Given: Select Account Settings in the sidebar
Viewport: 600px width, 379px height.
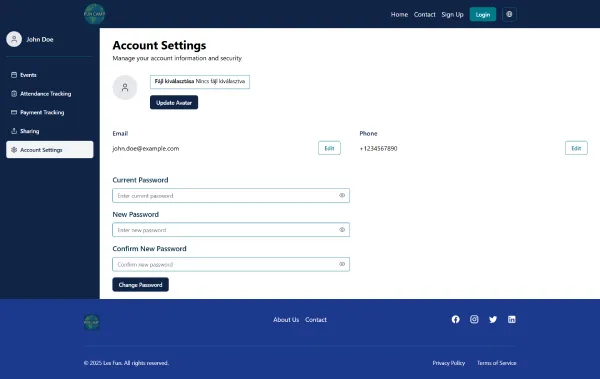Looking at the screenshot, I should pos(49,150).
